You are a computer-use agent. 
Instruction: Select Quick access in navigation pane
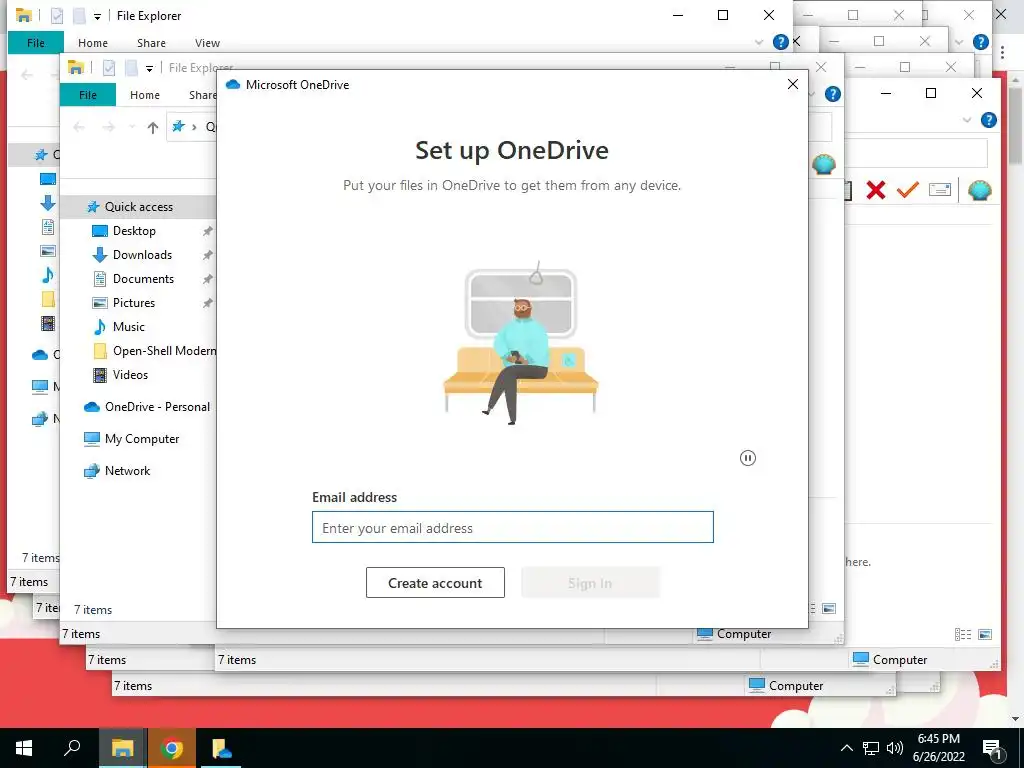coord(138,207)
